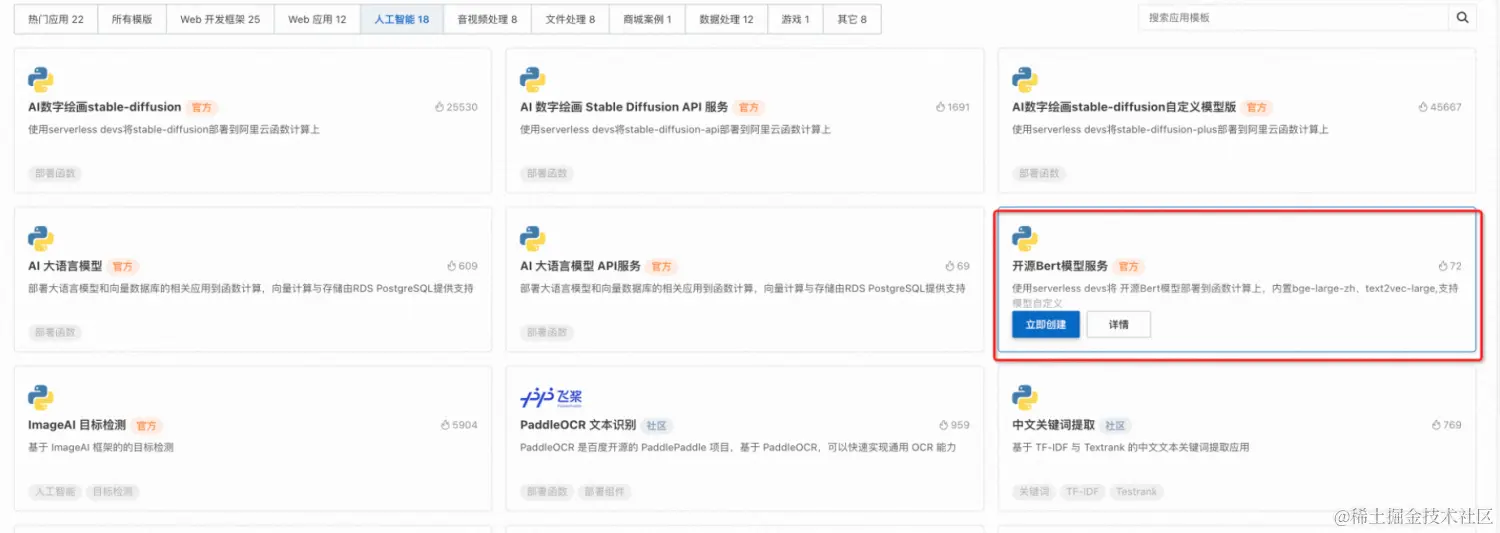Focus the 搜索应用模板 search field
The image size is (1500, 533).
pyautogui.click(x=1293, y=18)
